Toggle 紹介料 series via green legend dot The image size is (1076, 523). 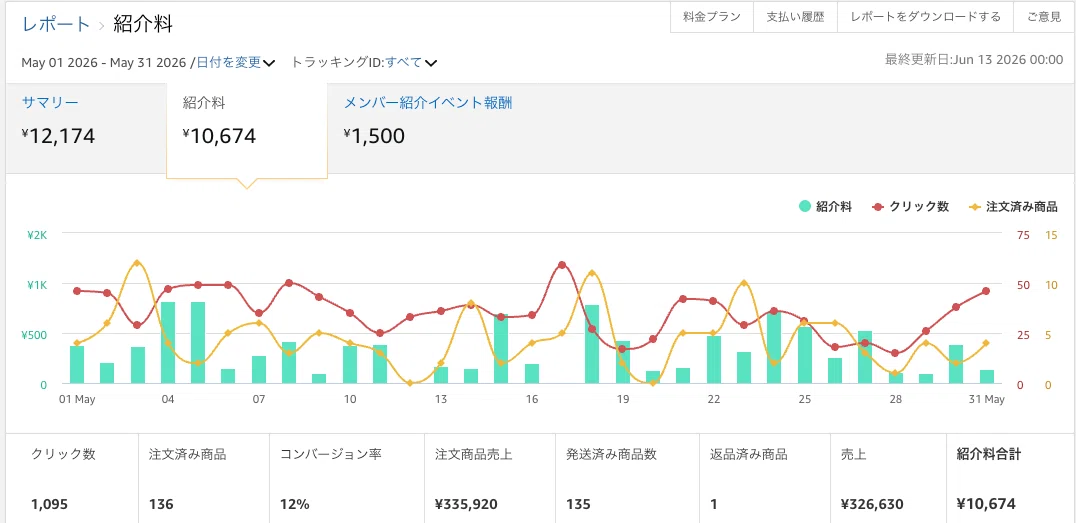pos(805,206)
